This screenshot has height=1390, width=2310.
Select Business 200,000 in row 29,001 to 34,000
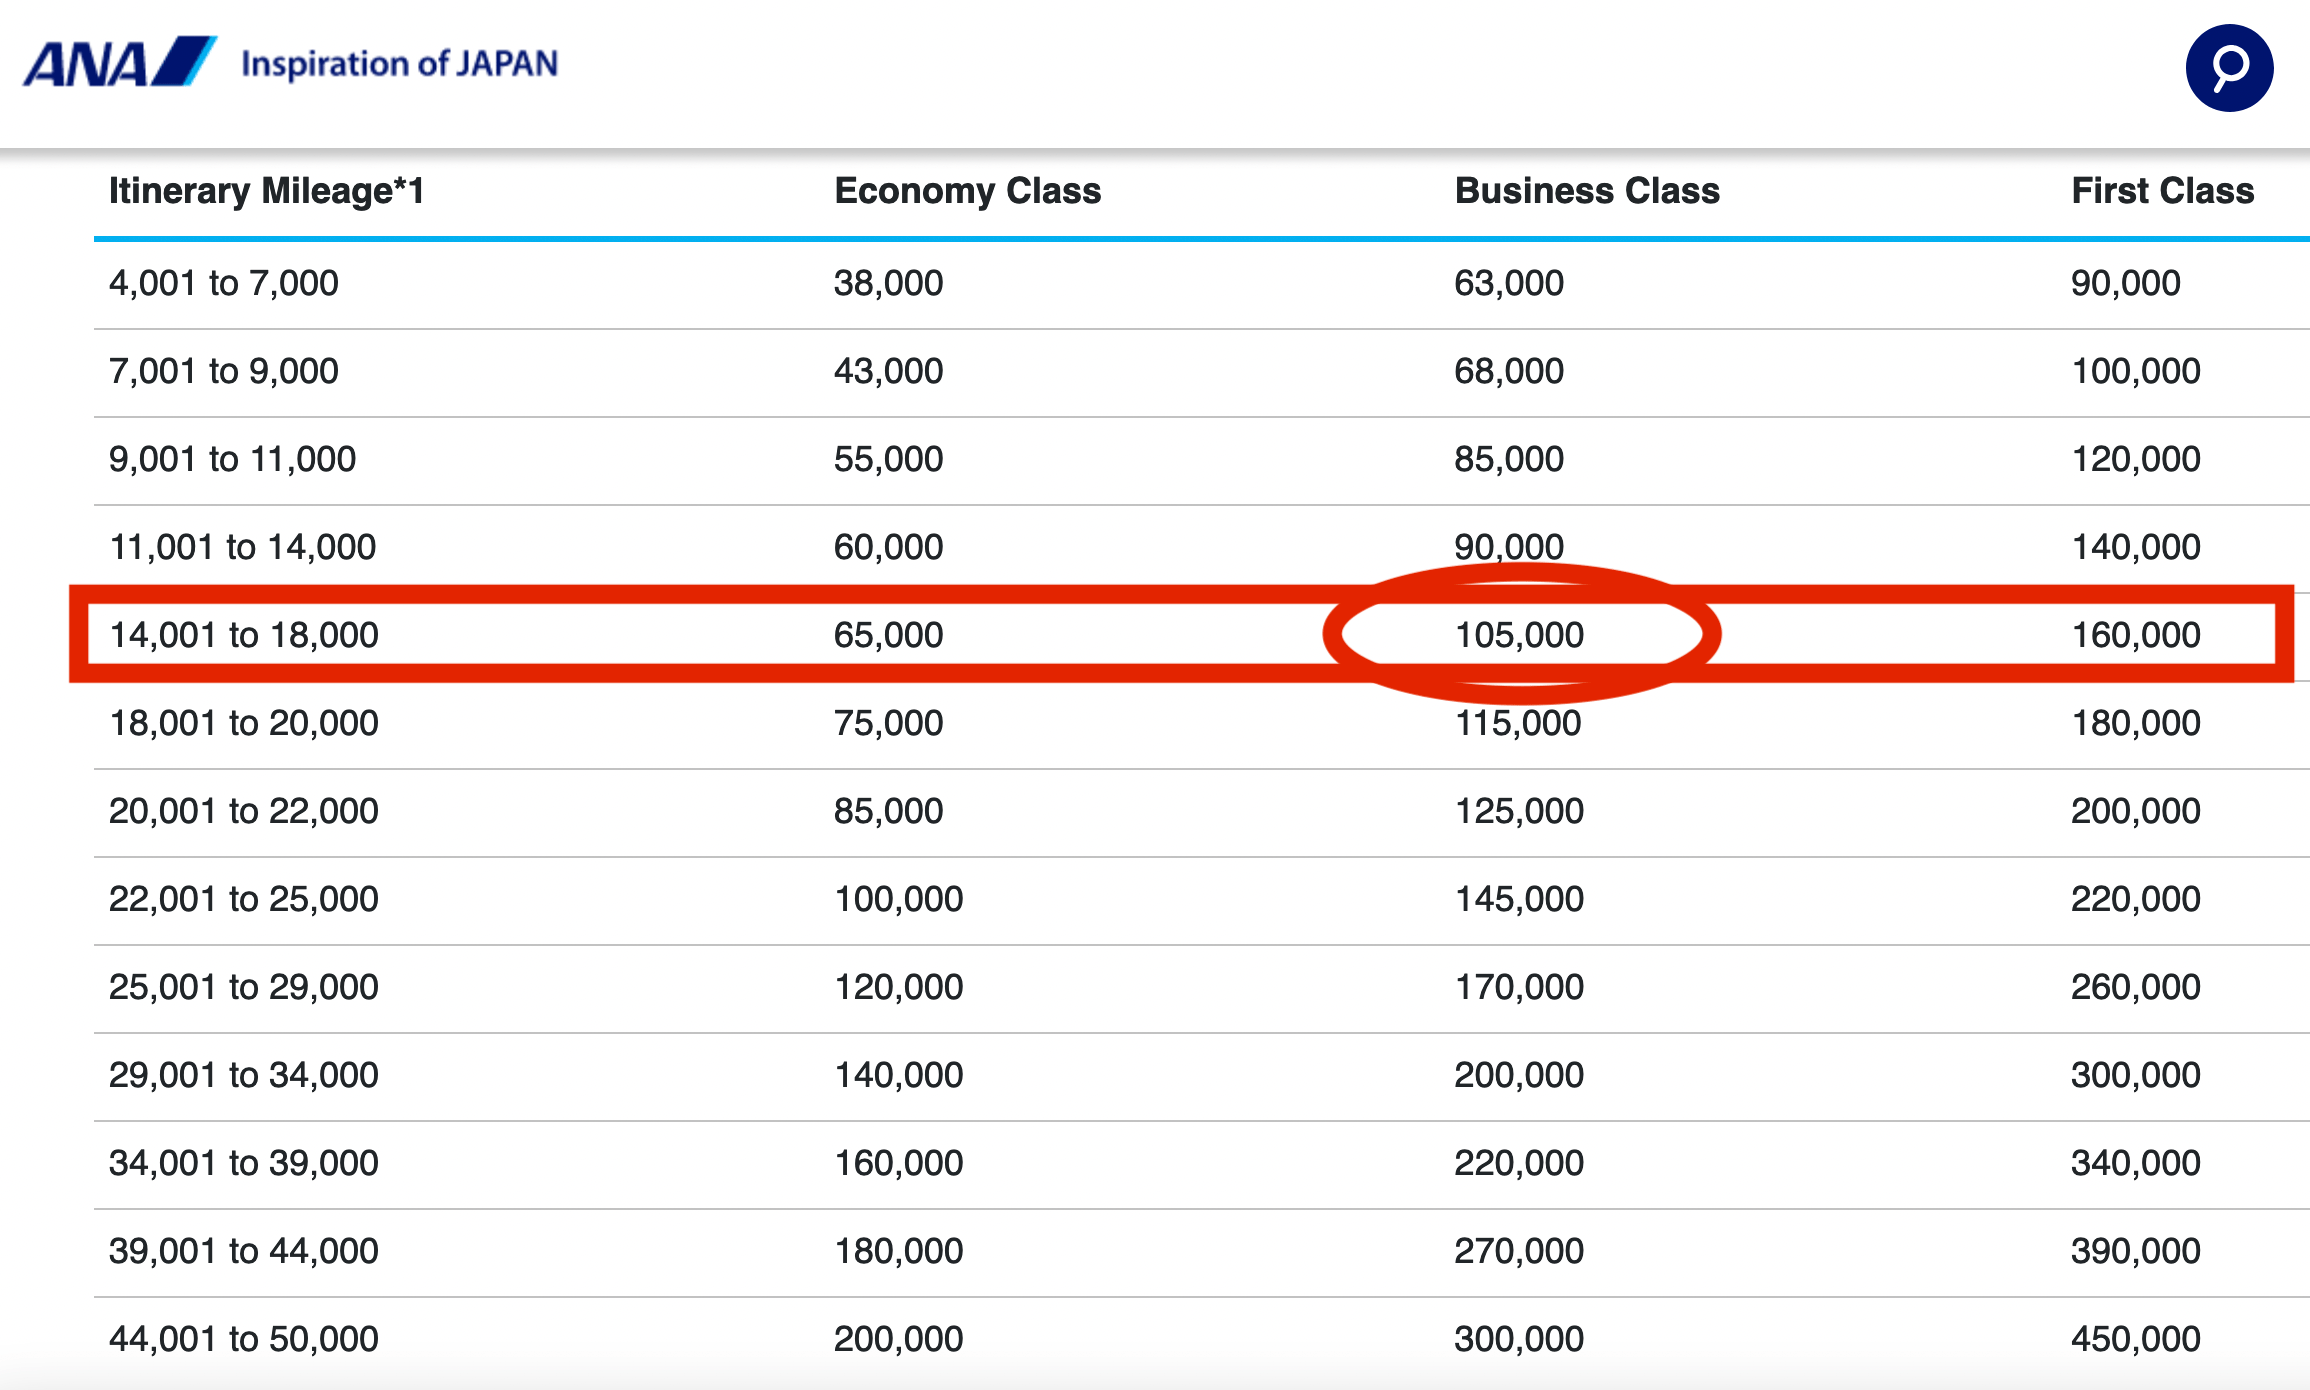tap(1519, 1075)
